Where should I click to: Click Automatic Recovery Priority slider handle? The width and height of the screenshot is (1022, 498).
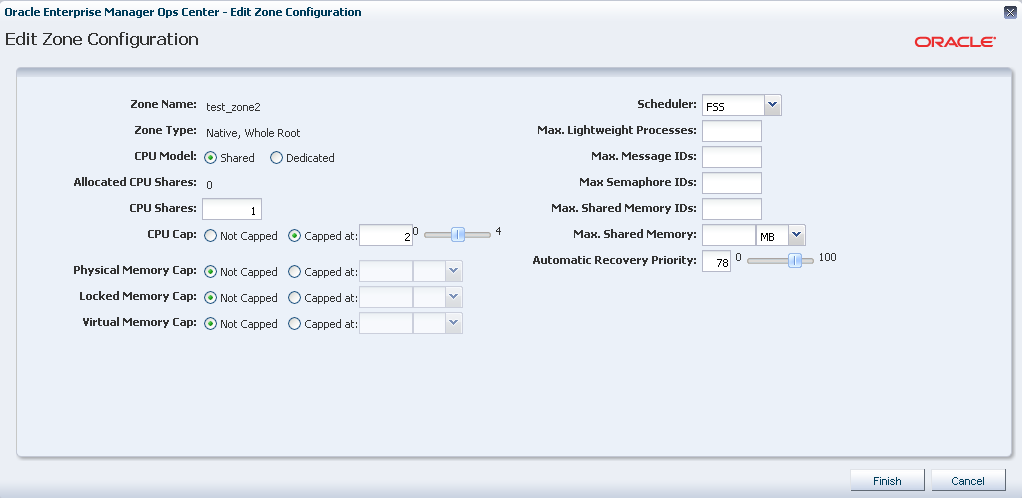pyautogui.click(x=795, y=261)
